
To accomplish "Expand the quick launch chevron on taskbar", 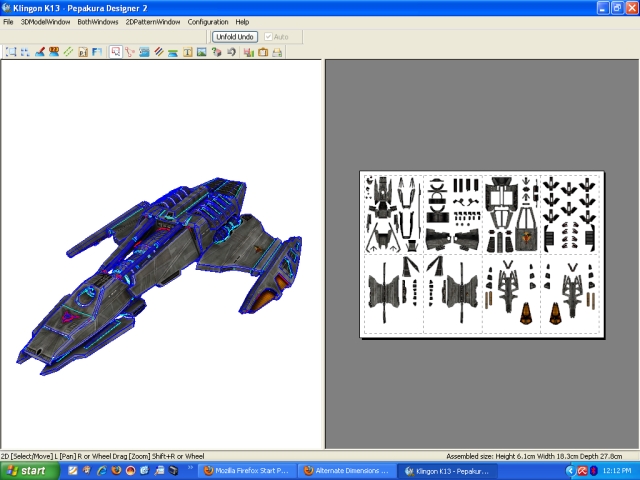I will pyautogui.click(x=190, y=468).
